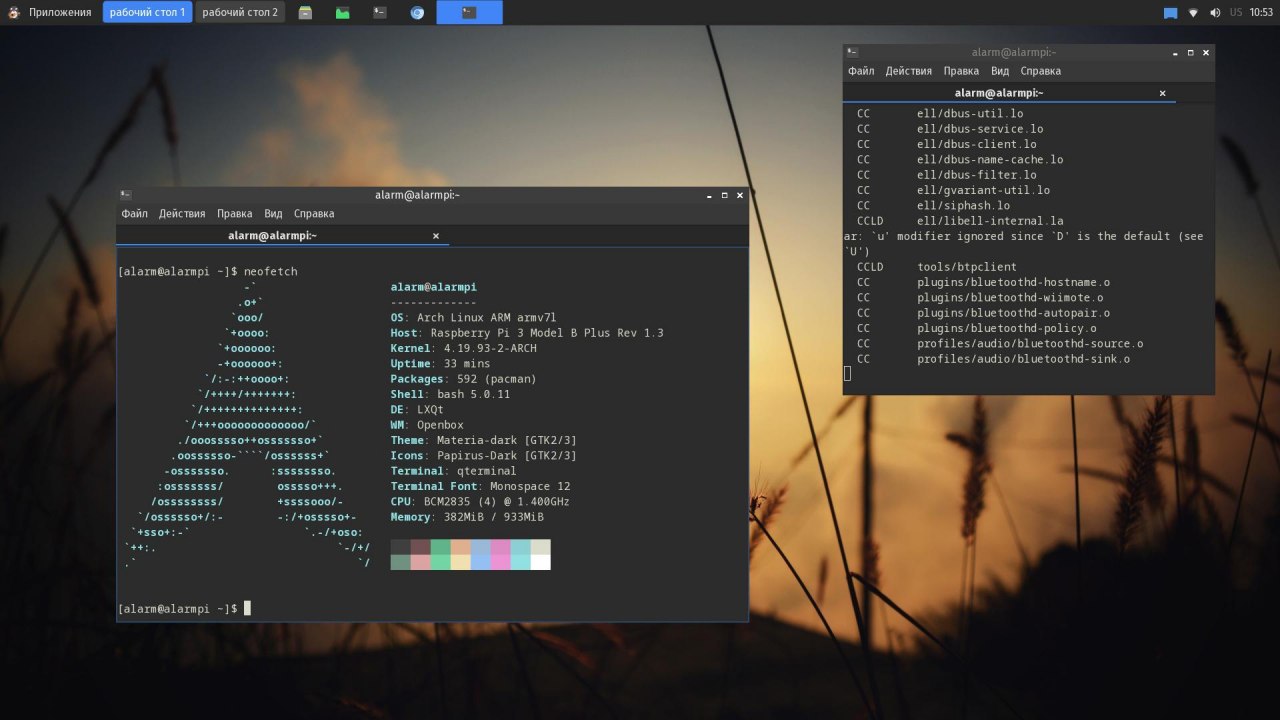
Task: Click the 'Host: Raspberry Pi 3 Model B Plus' line
Action: [527, 333]
